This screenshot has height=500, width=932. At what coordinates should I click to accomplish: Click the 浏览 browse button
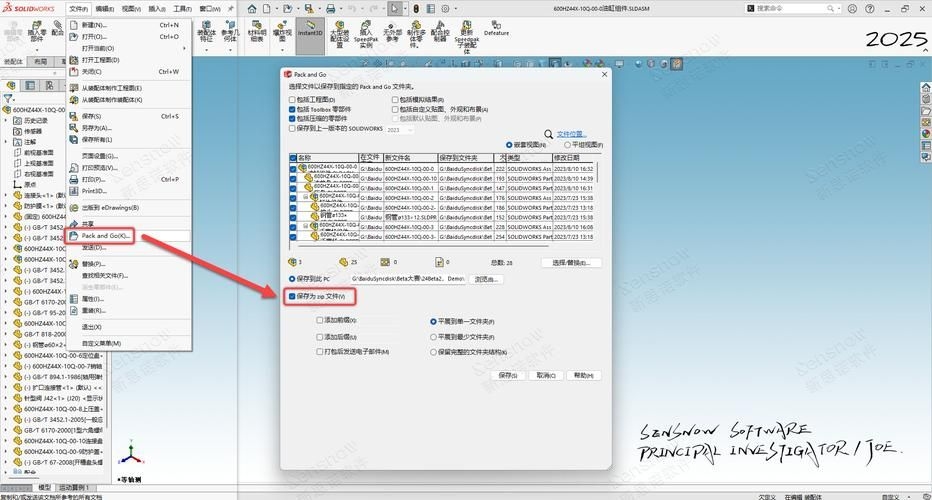[x=484, y=279]
